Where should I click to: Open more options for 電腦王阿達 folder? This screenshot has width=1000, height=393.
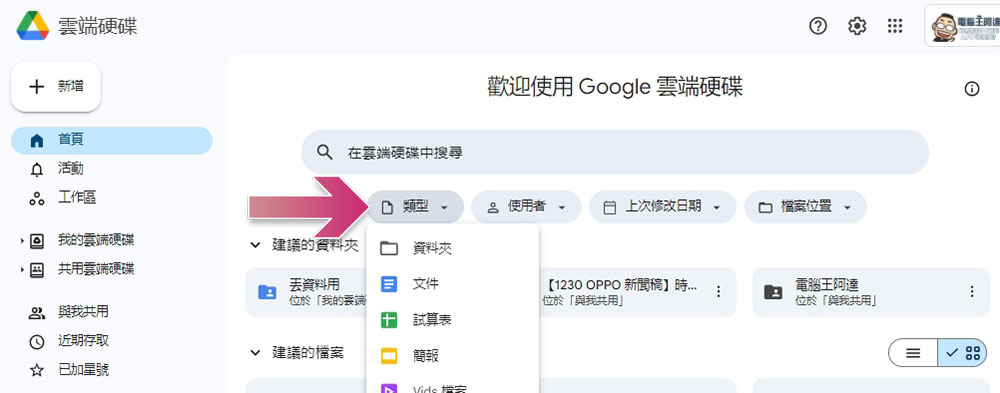pyautogui.click(x=972, y=292)
